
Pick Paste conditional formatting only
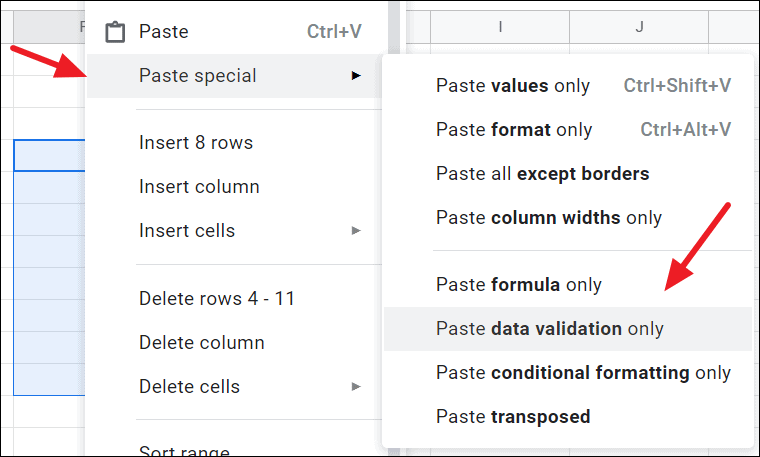583,373
